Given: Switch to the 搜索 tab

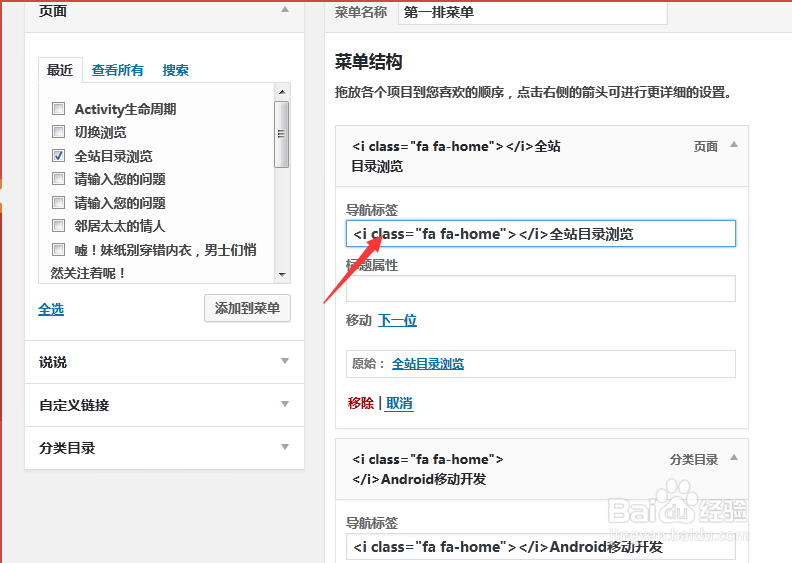Looking at the screenshot, I should tap(175, 70).
